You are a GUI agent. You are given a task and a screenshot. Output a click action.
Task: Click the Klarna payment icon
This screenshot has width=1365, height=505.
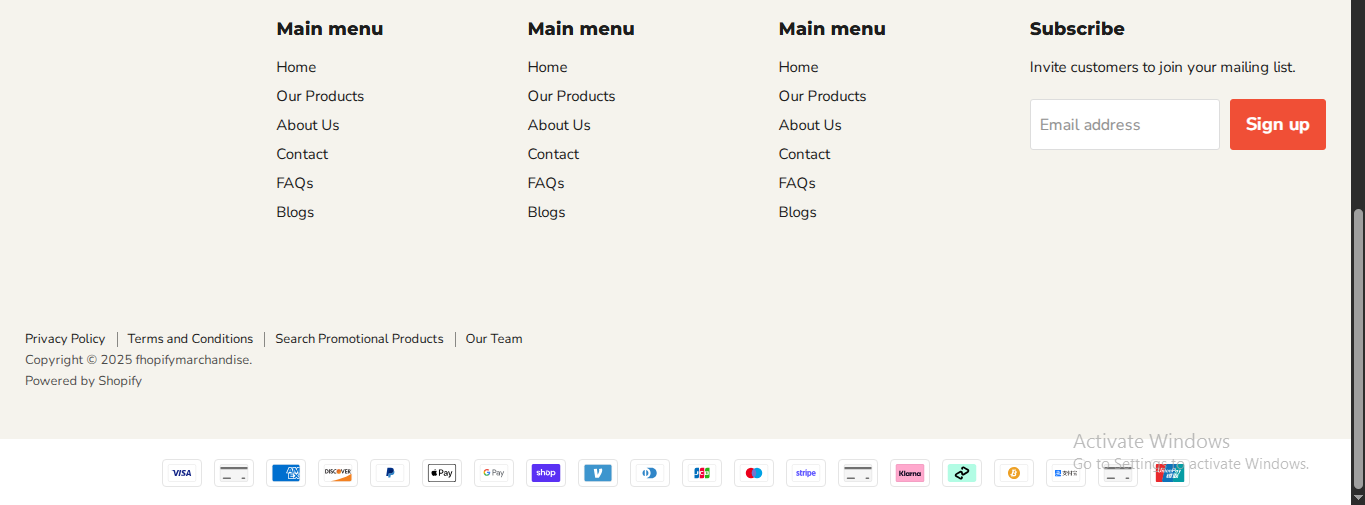[910, 473]
